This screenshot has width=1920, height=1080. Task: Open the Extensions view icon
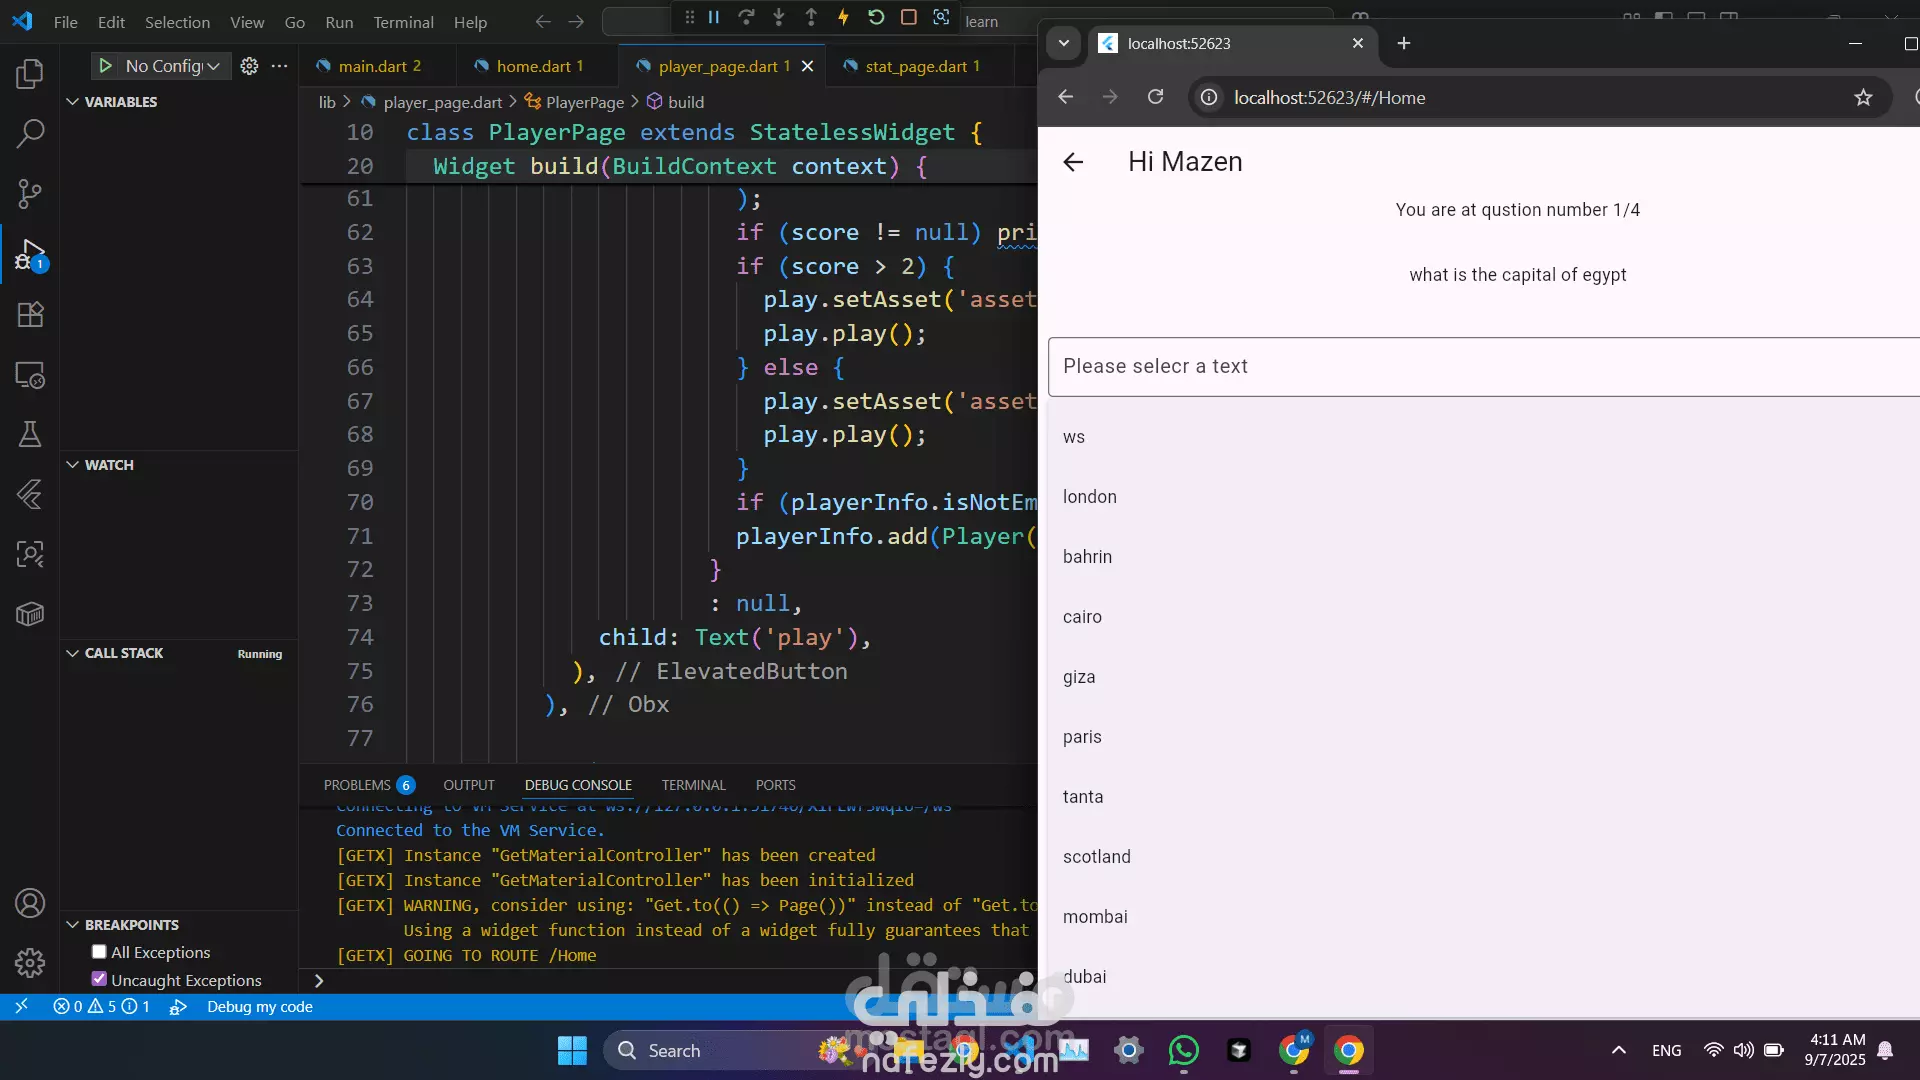pos(30,315)
